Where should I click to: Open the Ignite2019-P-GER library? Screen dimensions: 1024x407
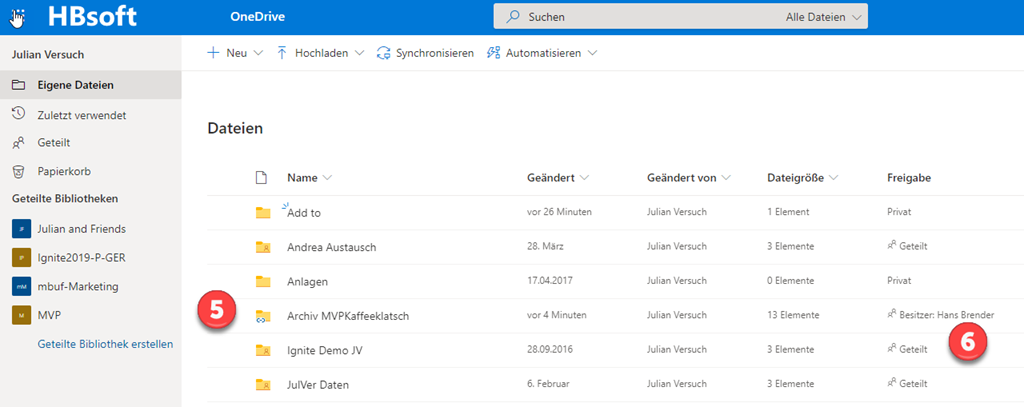81,258
